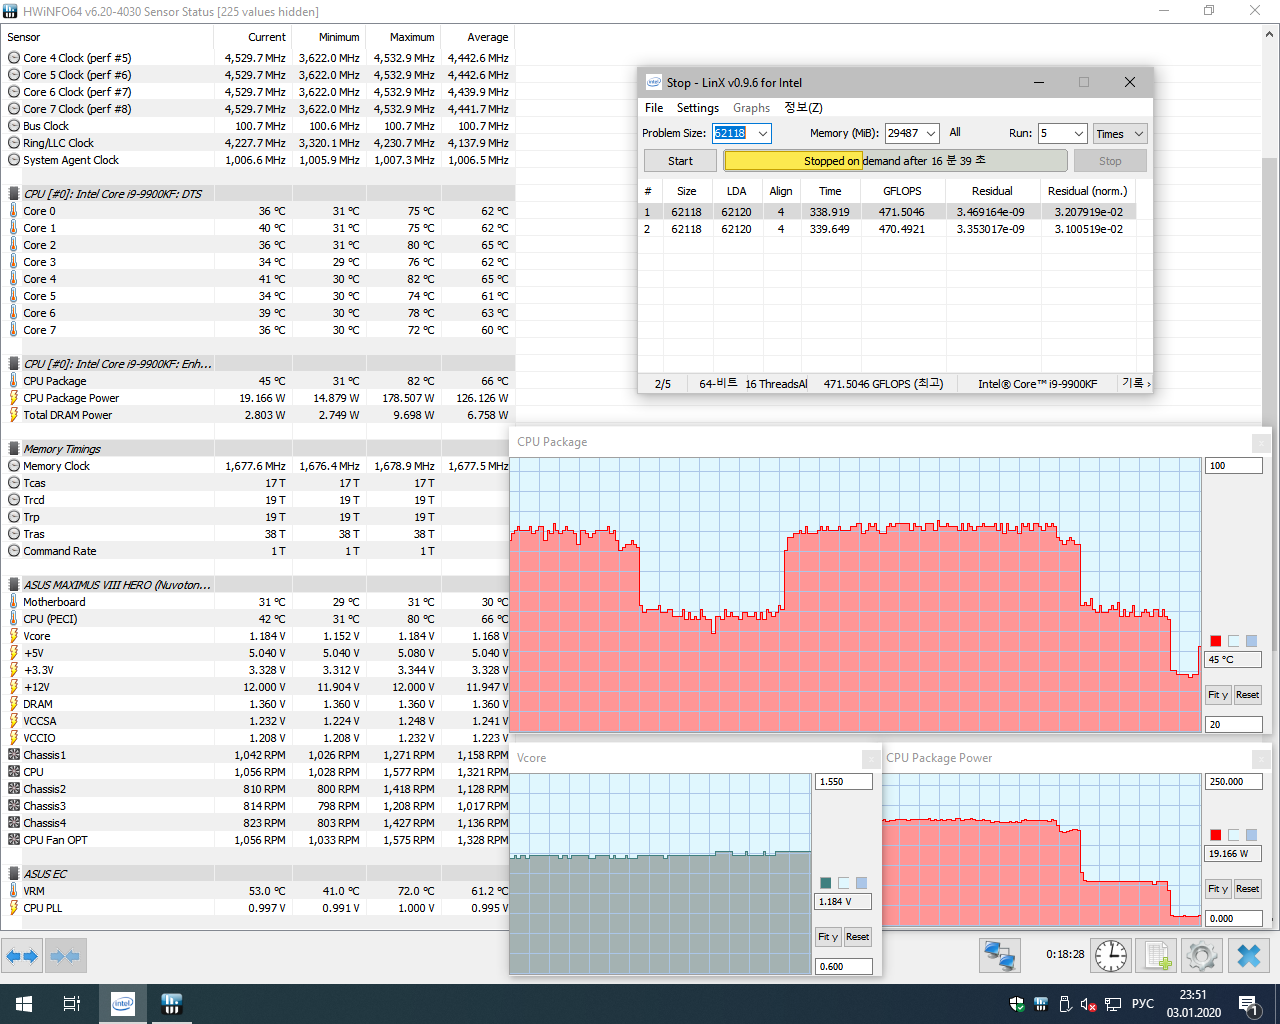Click the clock icon beside Bus Clock
The width and height of the screenshot is (1280, 1024).
pos(14,126)
